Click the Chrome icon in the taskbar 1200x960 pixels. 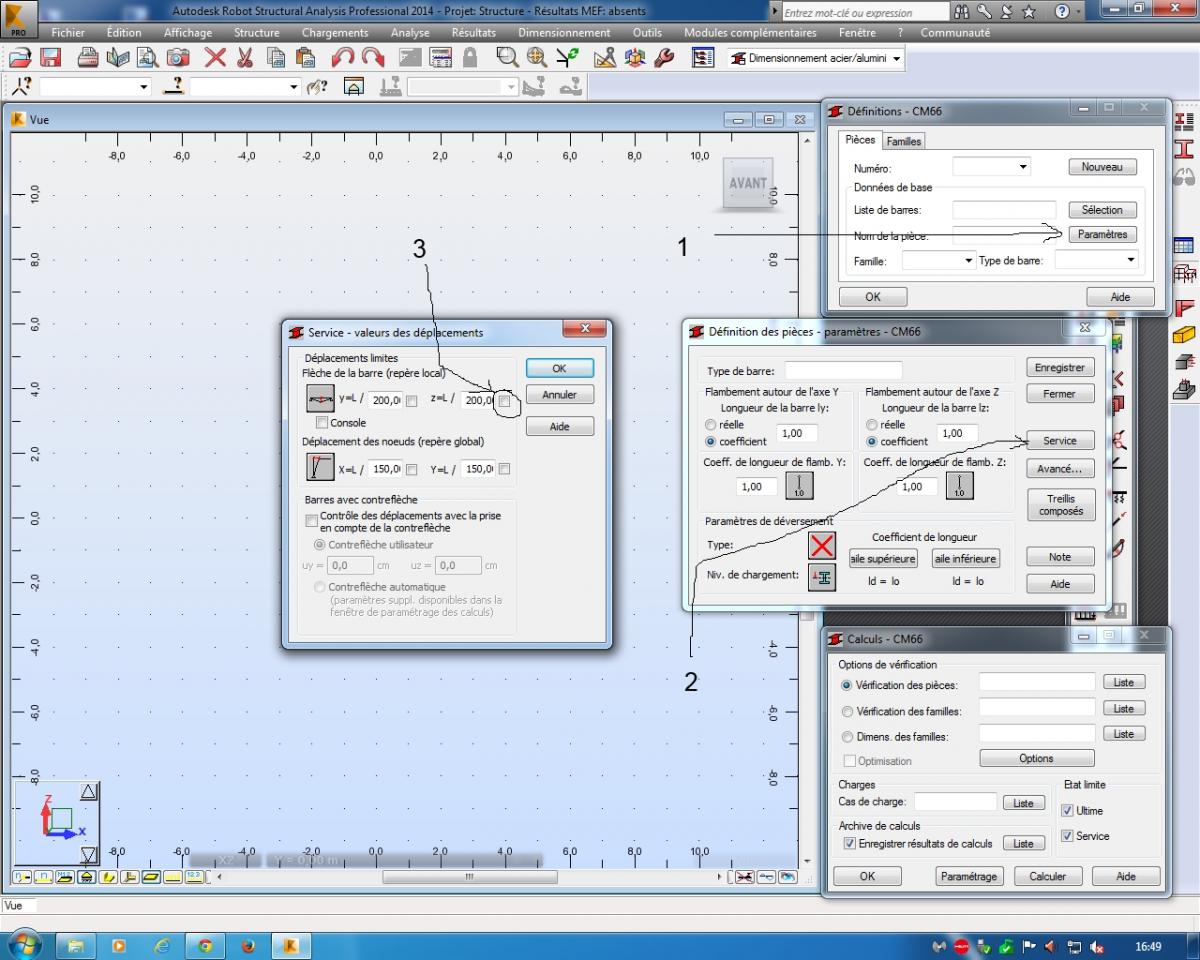(x=205, y=945)
